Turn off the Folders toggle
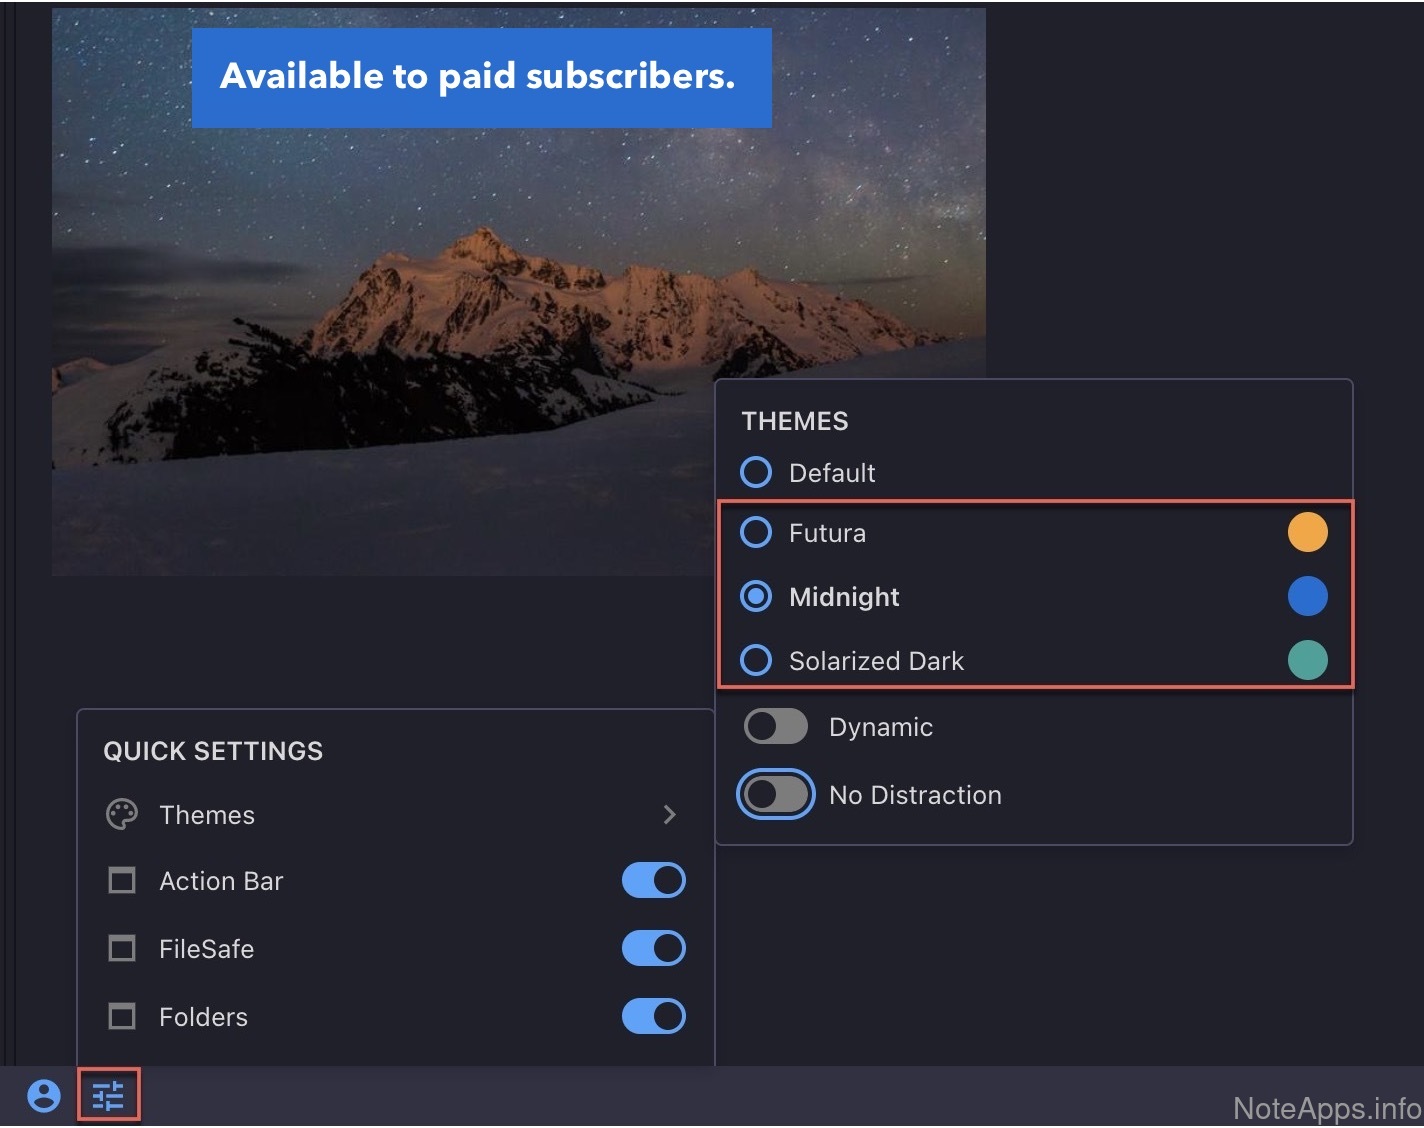Viewport: 1424px width, 1128px height. click(653, 1017)
